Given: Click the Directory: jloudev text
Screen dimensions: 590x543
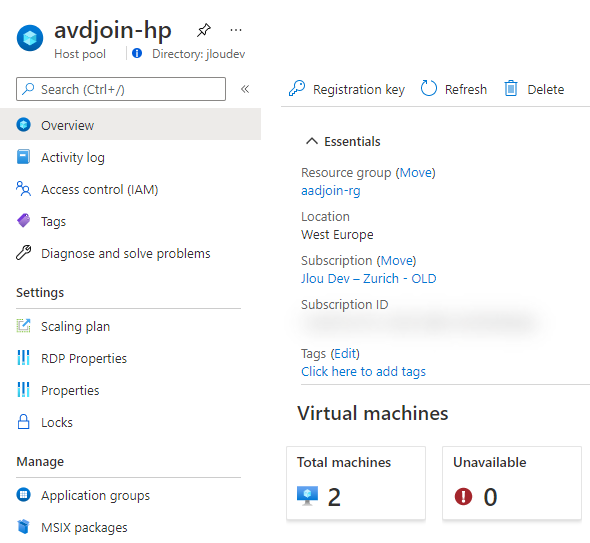Looking at the screenshot, I should click(199, 54).
